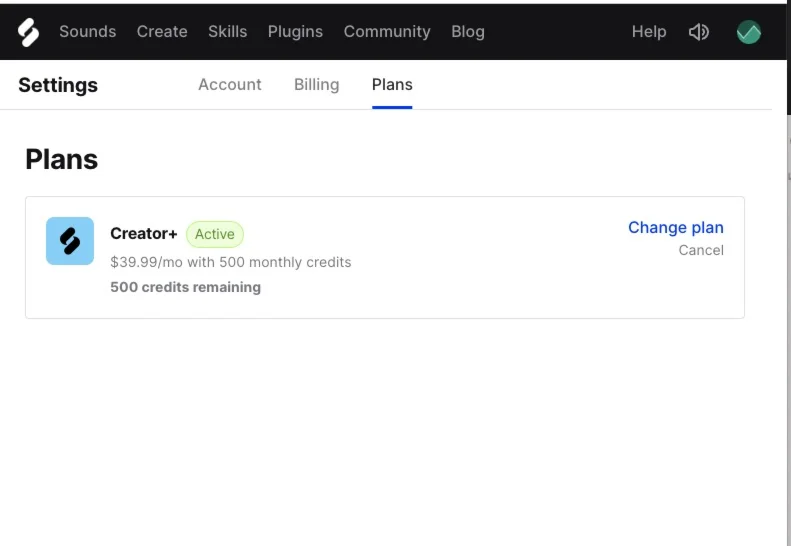This screenshot has height=546, width=791.
Task: Open the Skills page
Action: pyautogui.click(x=227, y=32)
